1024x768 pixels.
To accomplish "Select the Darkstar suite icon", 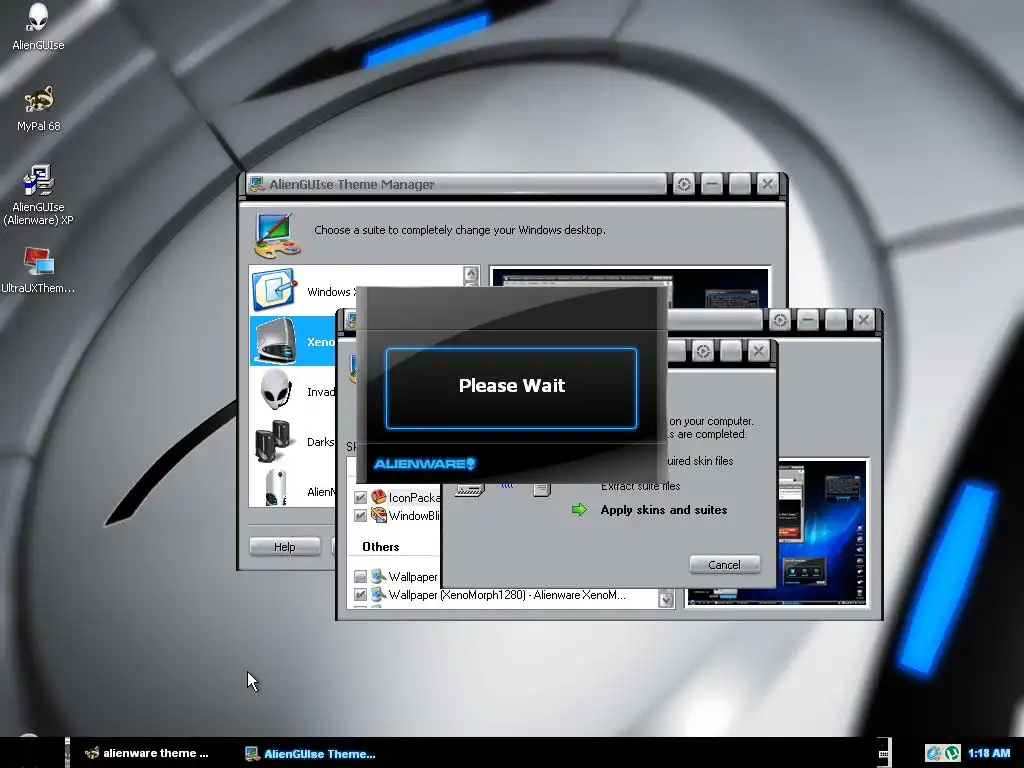I will (x=273, y=440).
